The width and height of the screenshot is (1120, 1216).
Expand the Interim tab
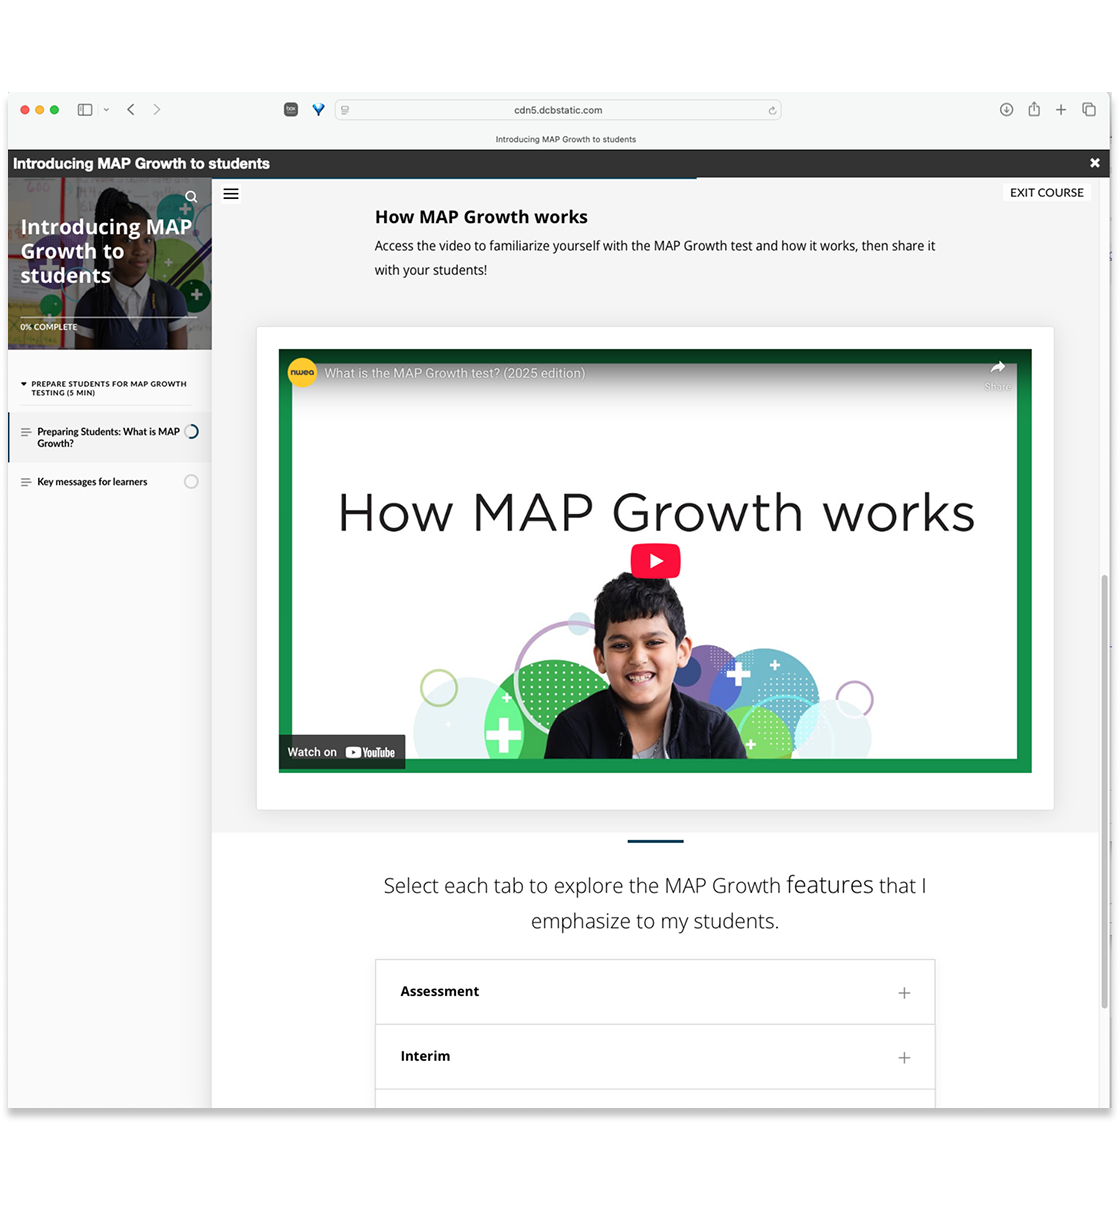click(904, 1057)
